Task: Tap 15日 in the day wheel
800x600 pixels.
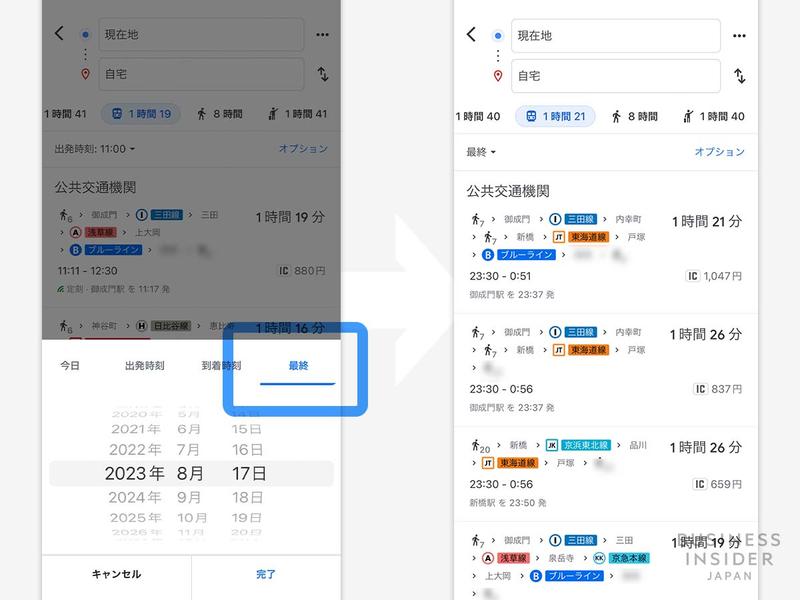Action: 246,429
